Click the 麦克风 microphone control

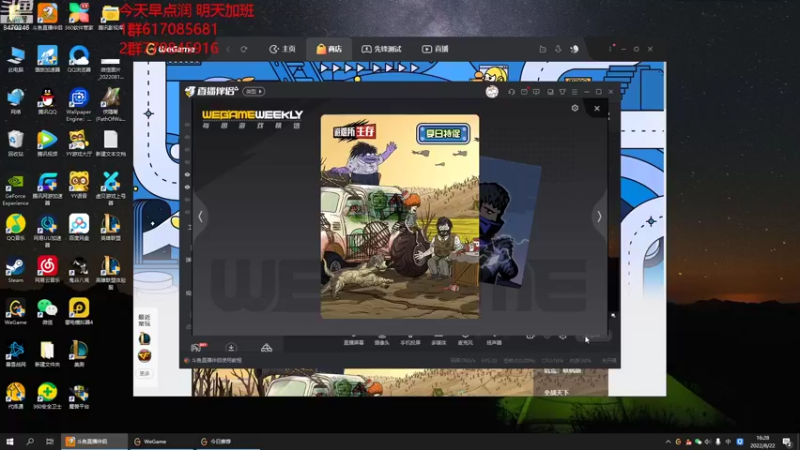(x=465, y=340)
